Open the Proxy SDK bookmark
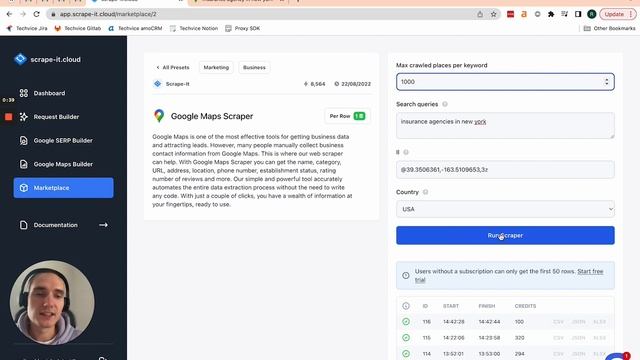Screen dimensions: 640x360 pyautogui.click(x=242, y=28)
